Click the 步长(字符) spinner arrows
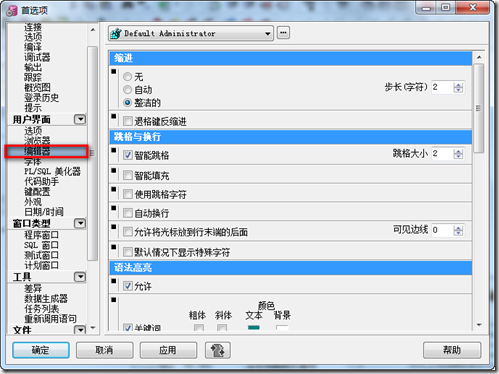The image size is (499, 374). (458, 87)
